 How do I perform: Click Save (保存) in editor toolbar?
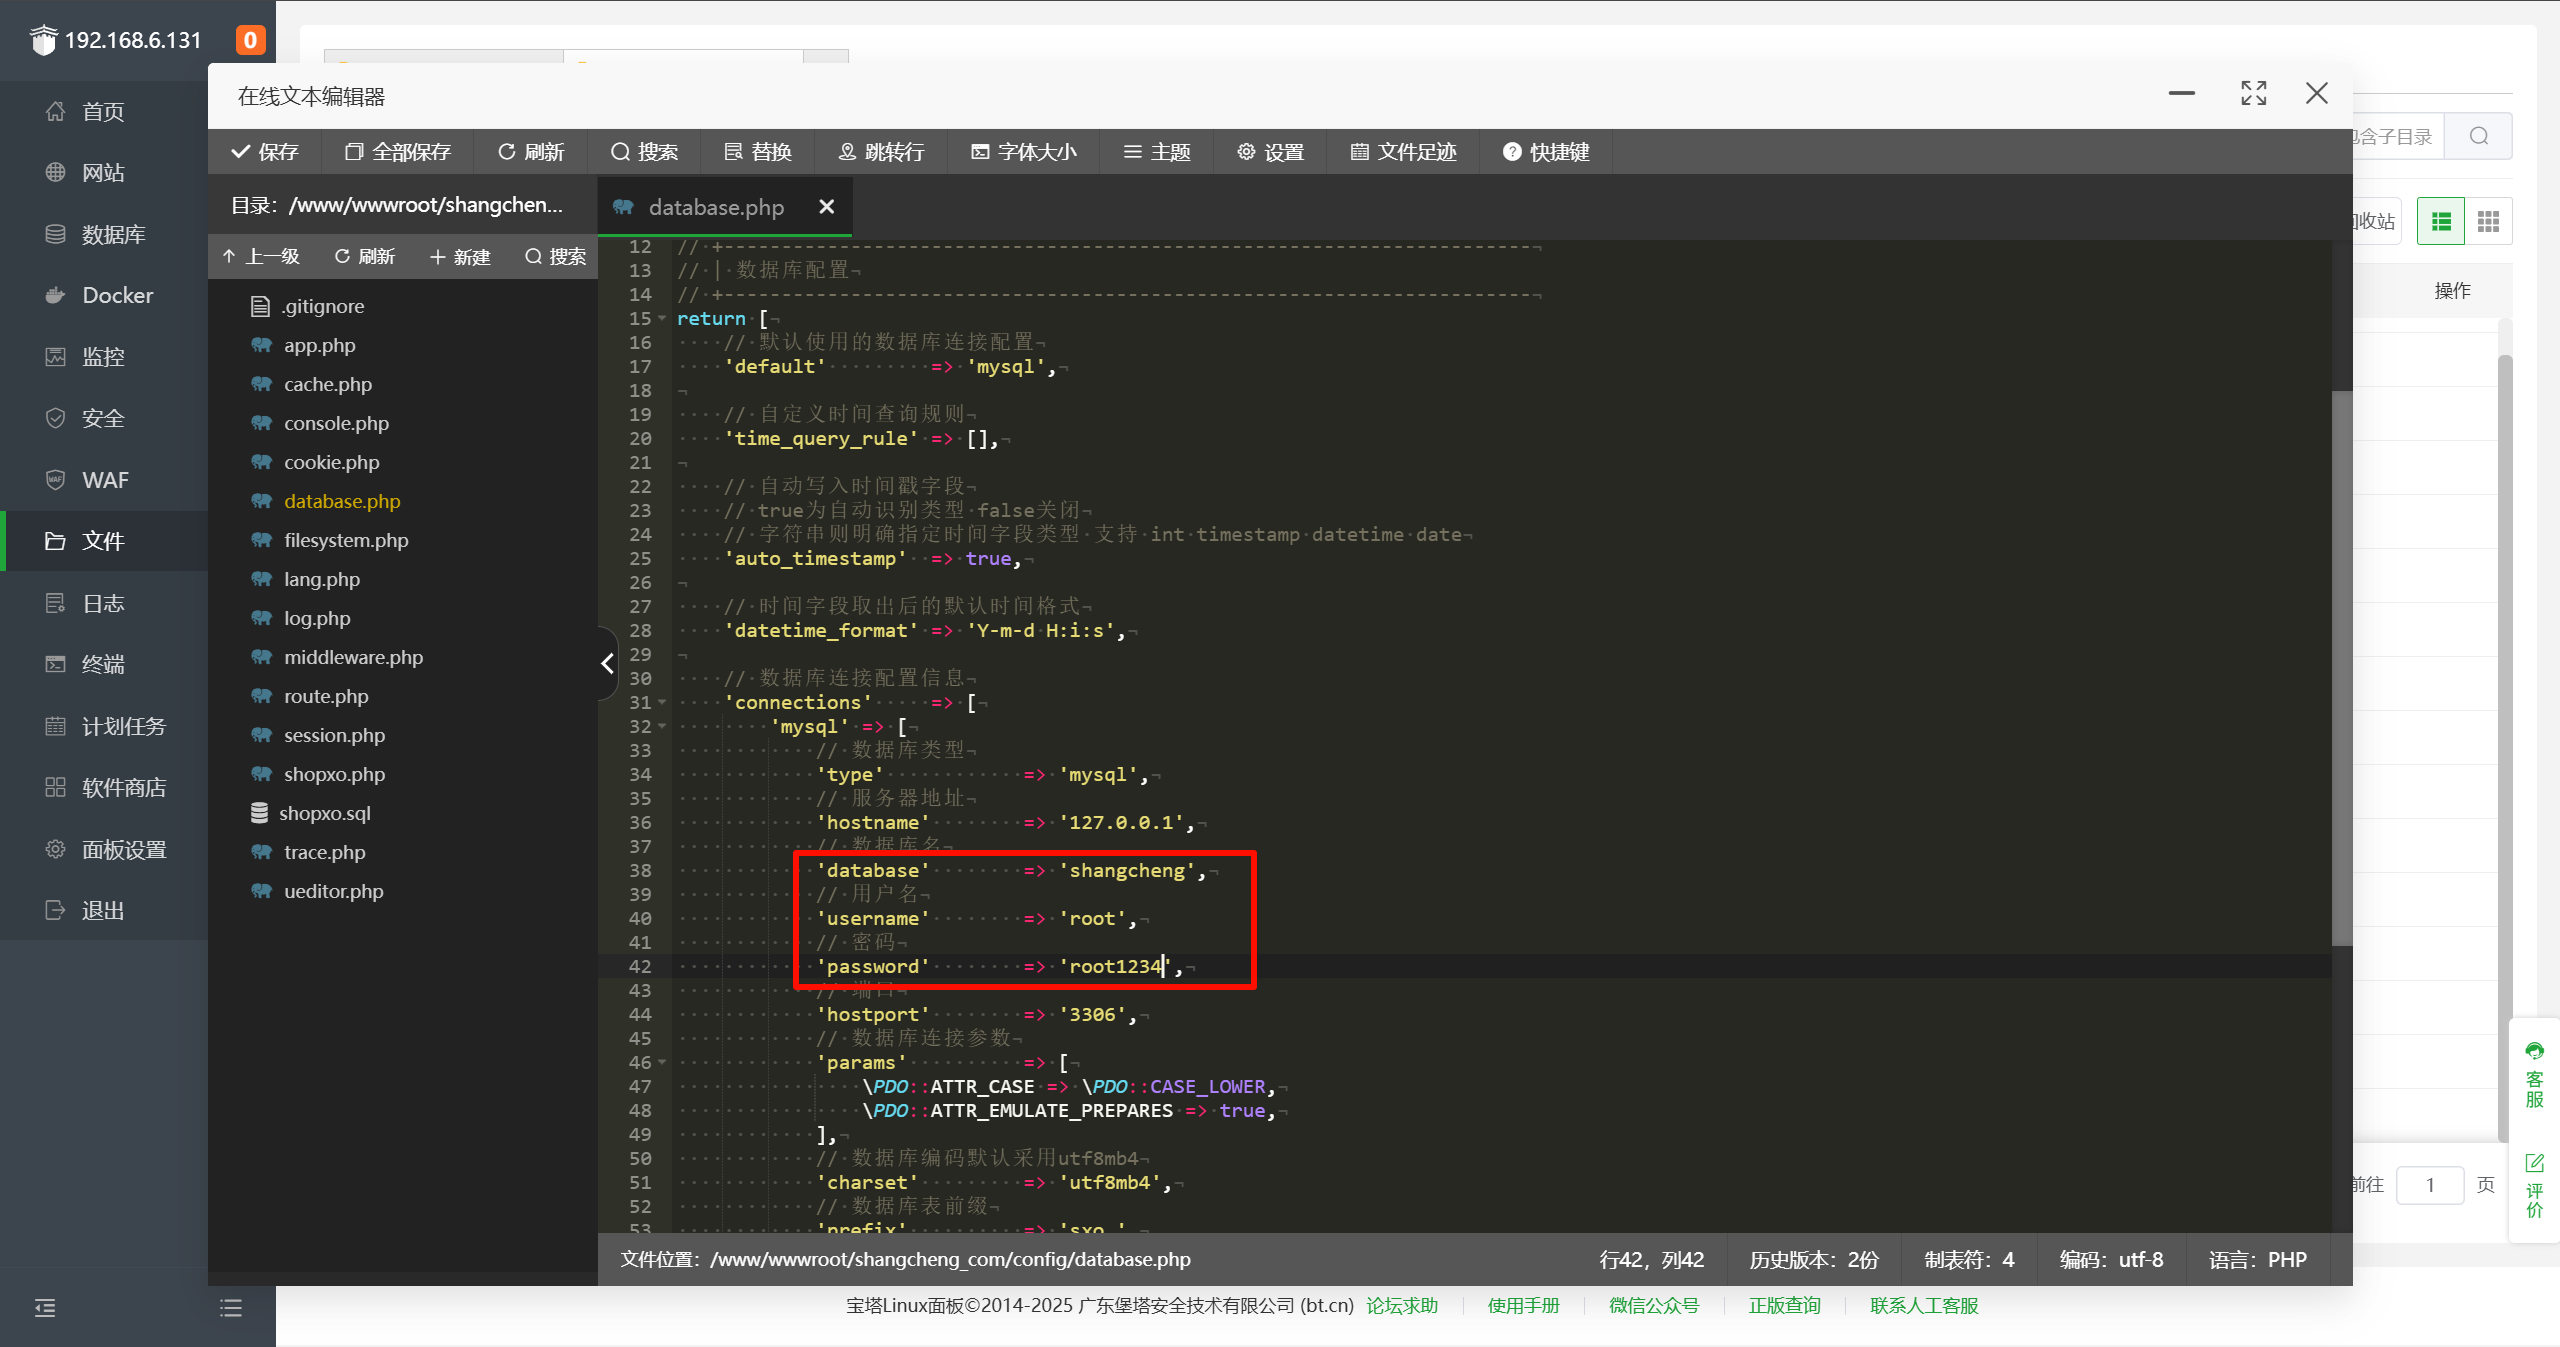coord(265,152)
